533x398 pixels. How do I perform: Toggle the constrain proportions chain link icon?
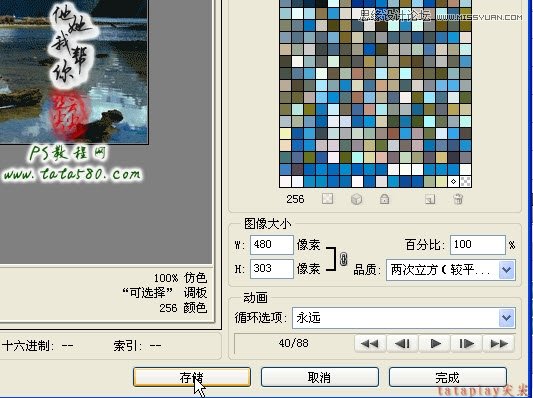point(344,259)
